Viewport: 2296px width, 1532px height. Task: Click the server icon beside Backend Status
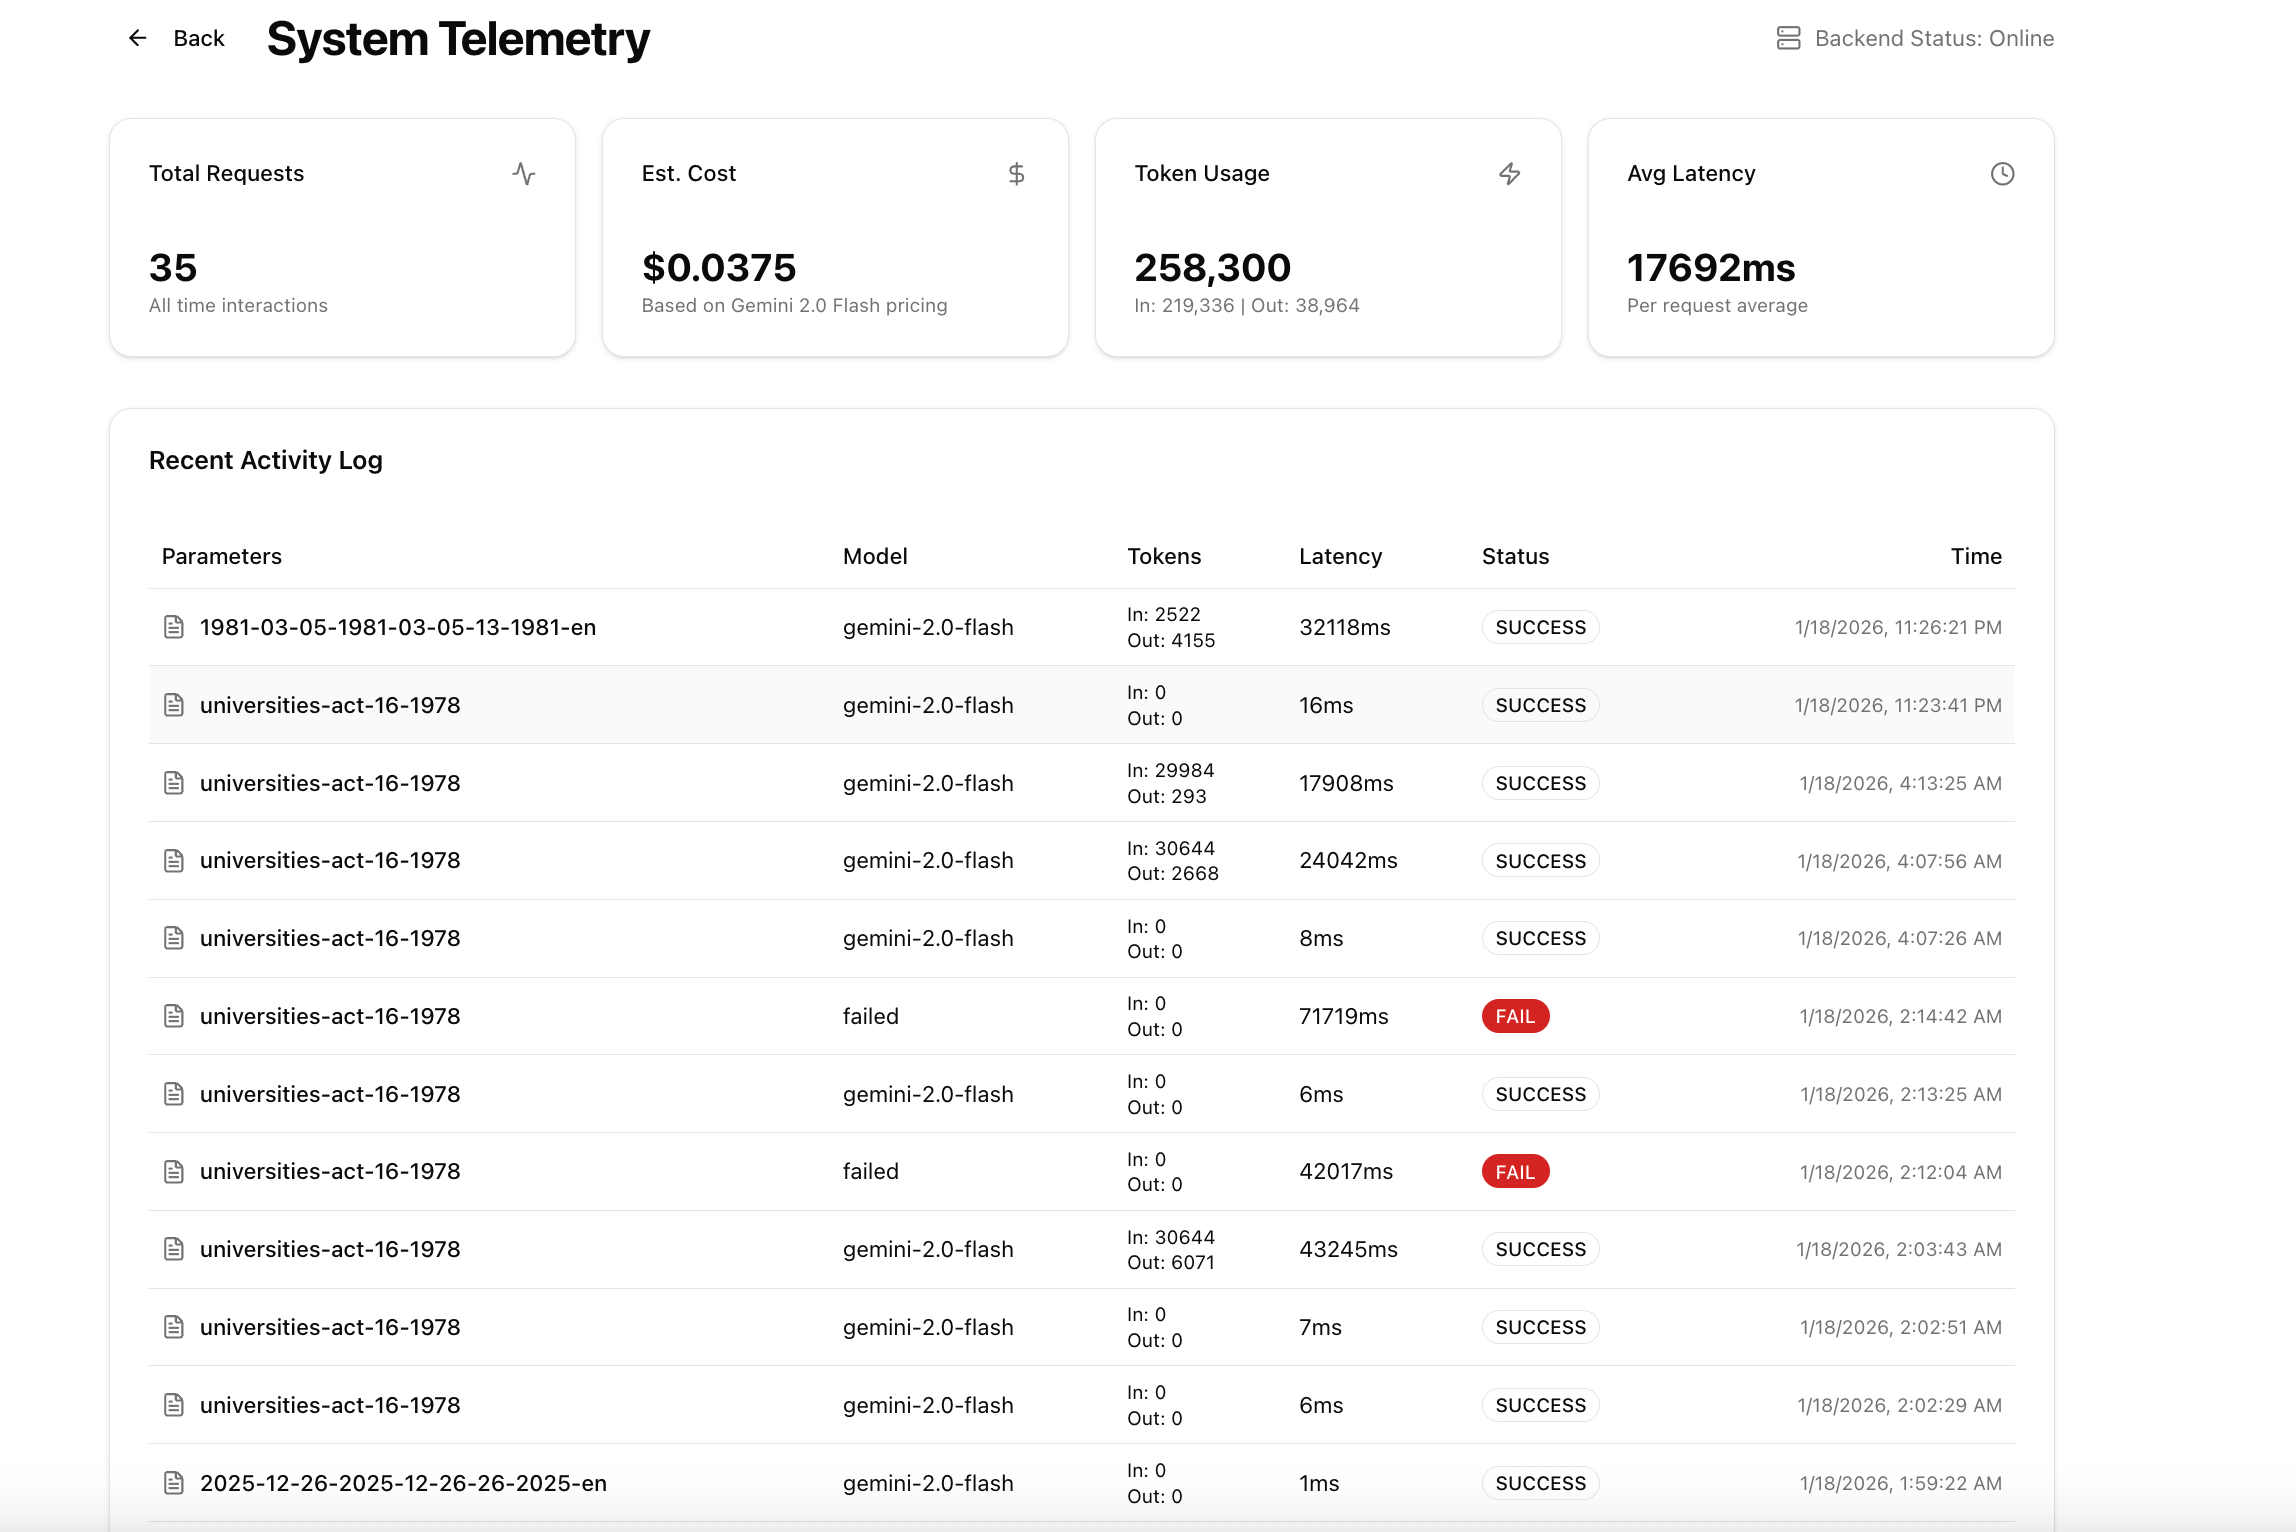pyautogui.click(x=1788, y=38)
